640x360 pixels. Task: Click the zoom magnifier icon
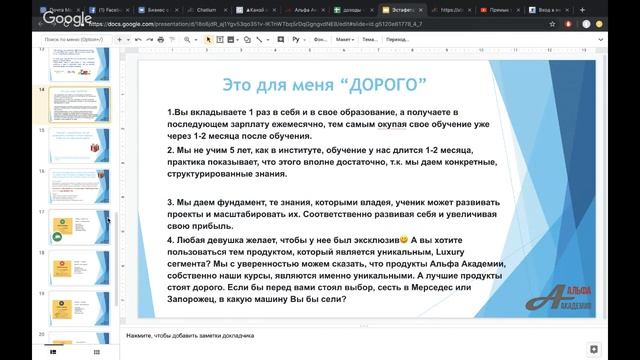coord(187,40)
